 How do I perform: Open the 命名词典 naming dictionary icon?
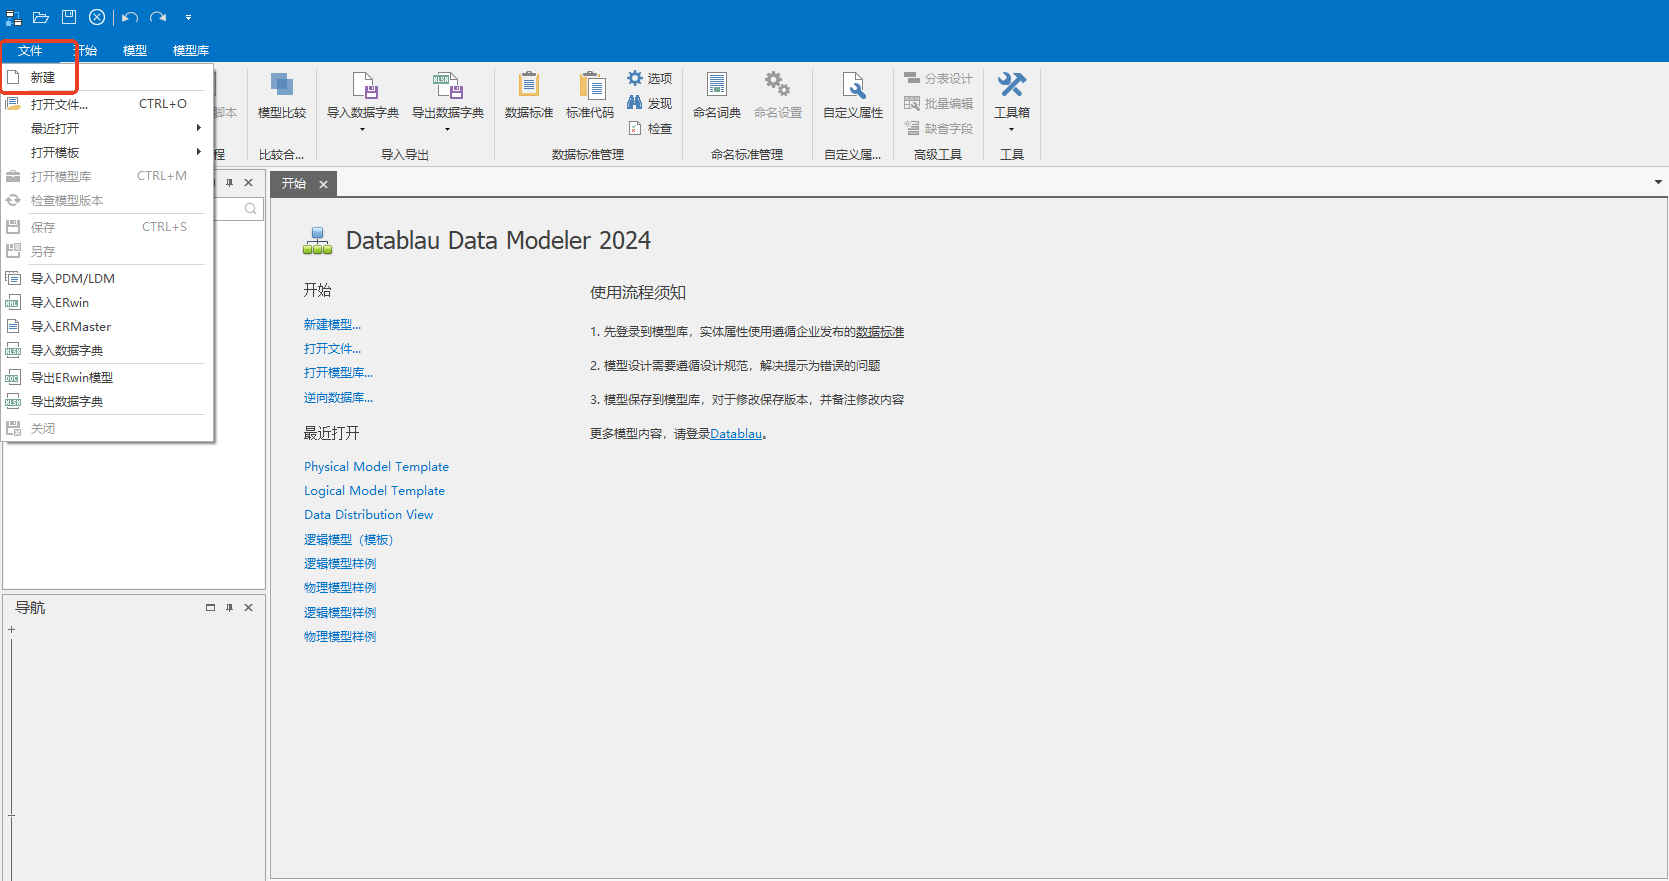(717, 95)
